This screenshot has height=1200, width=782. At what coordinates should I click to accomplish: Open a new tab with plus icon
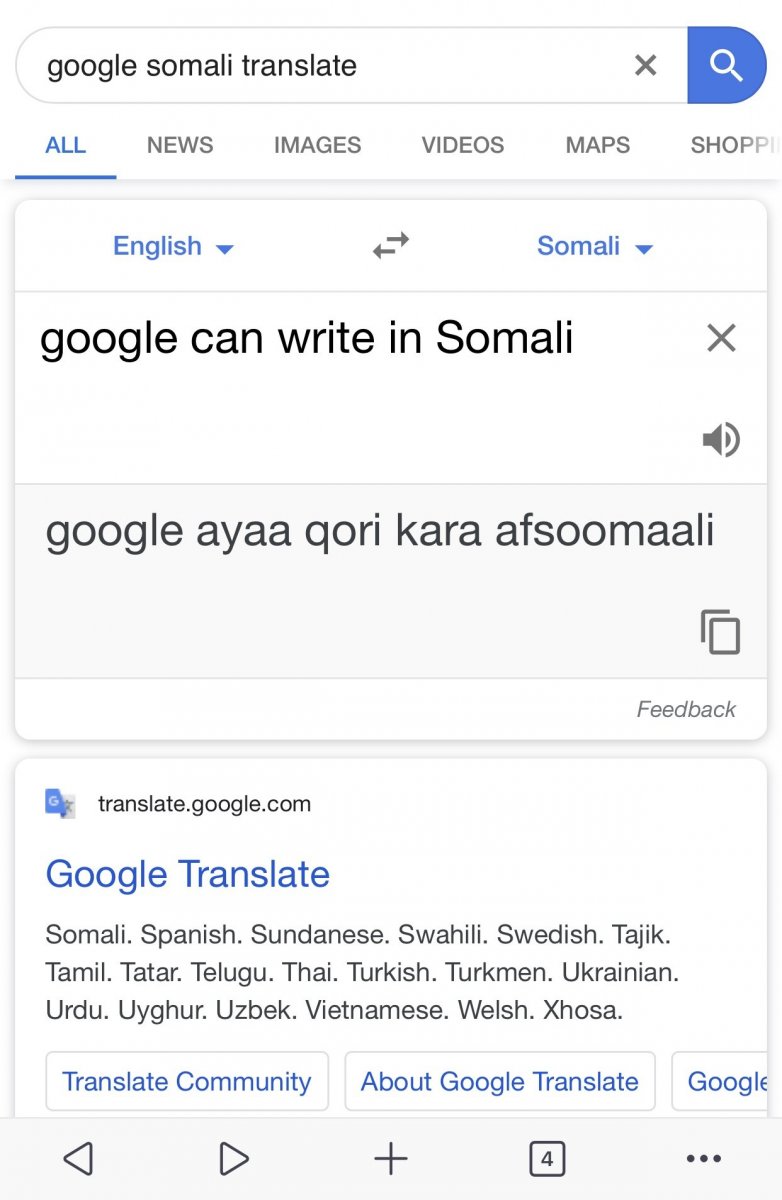(391, 1159)
